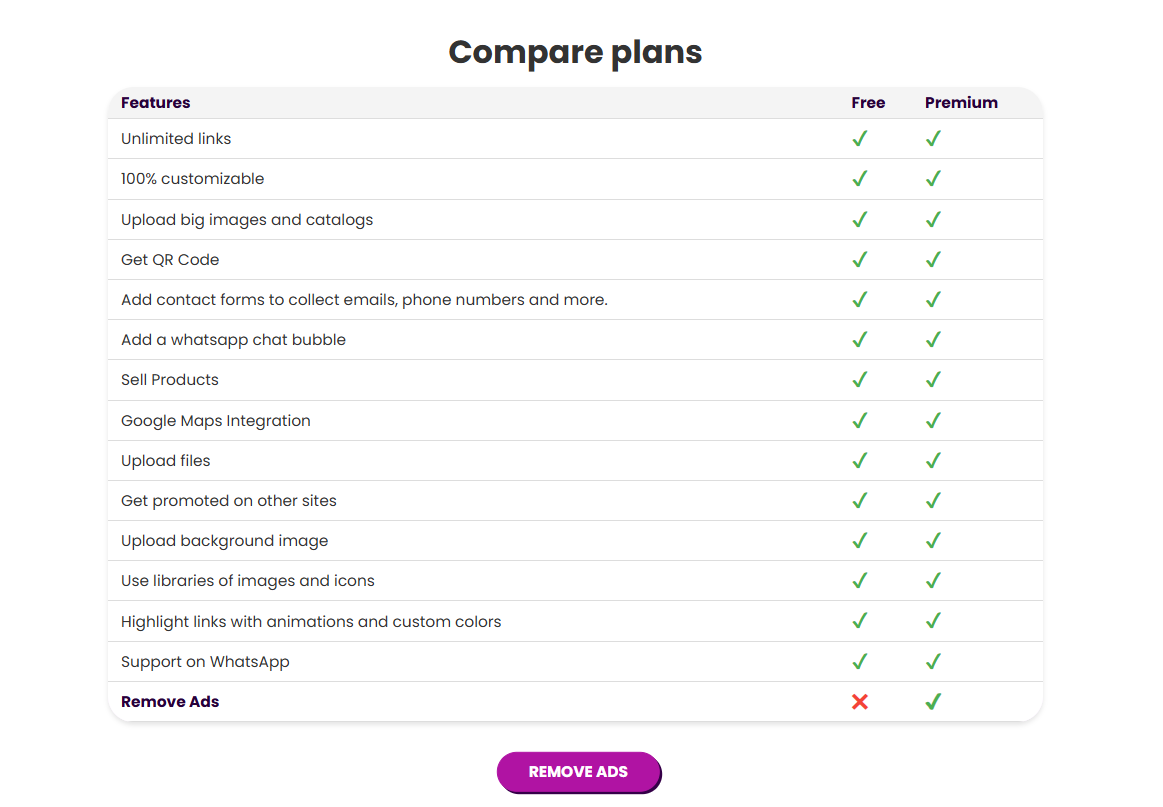The image size is (1163, 807).
Task: Click the Highlight links with animations row text
Action: (x=311, y=622)
